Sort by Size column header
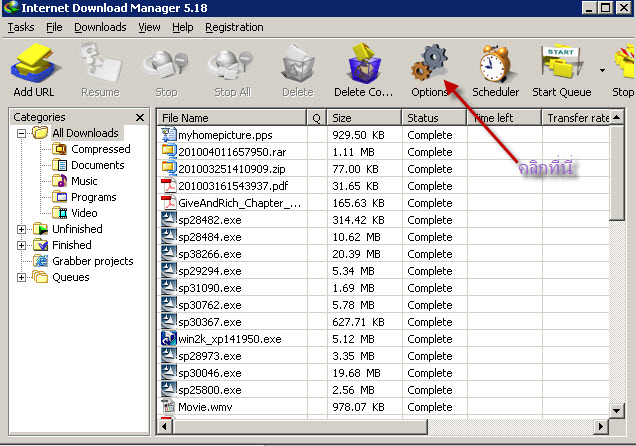Viewport: 636px width, 446px height. (364, 118)
